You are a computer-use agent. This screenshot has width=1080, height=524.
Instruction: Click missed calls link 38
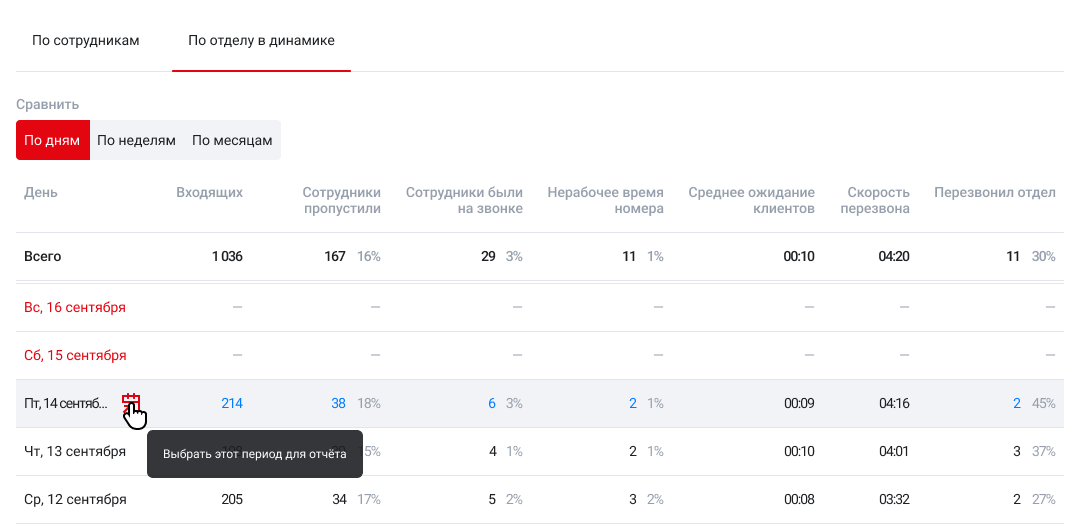338,403
